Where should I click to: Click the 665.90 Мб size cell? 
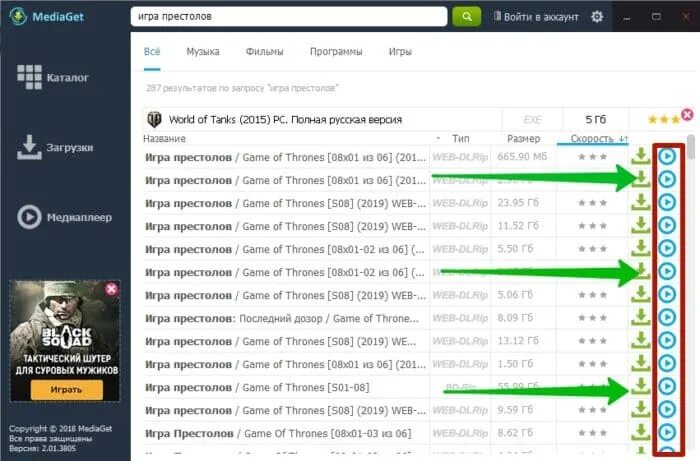pyautogui.click(x=522, y=157)
